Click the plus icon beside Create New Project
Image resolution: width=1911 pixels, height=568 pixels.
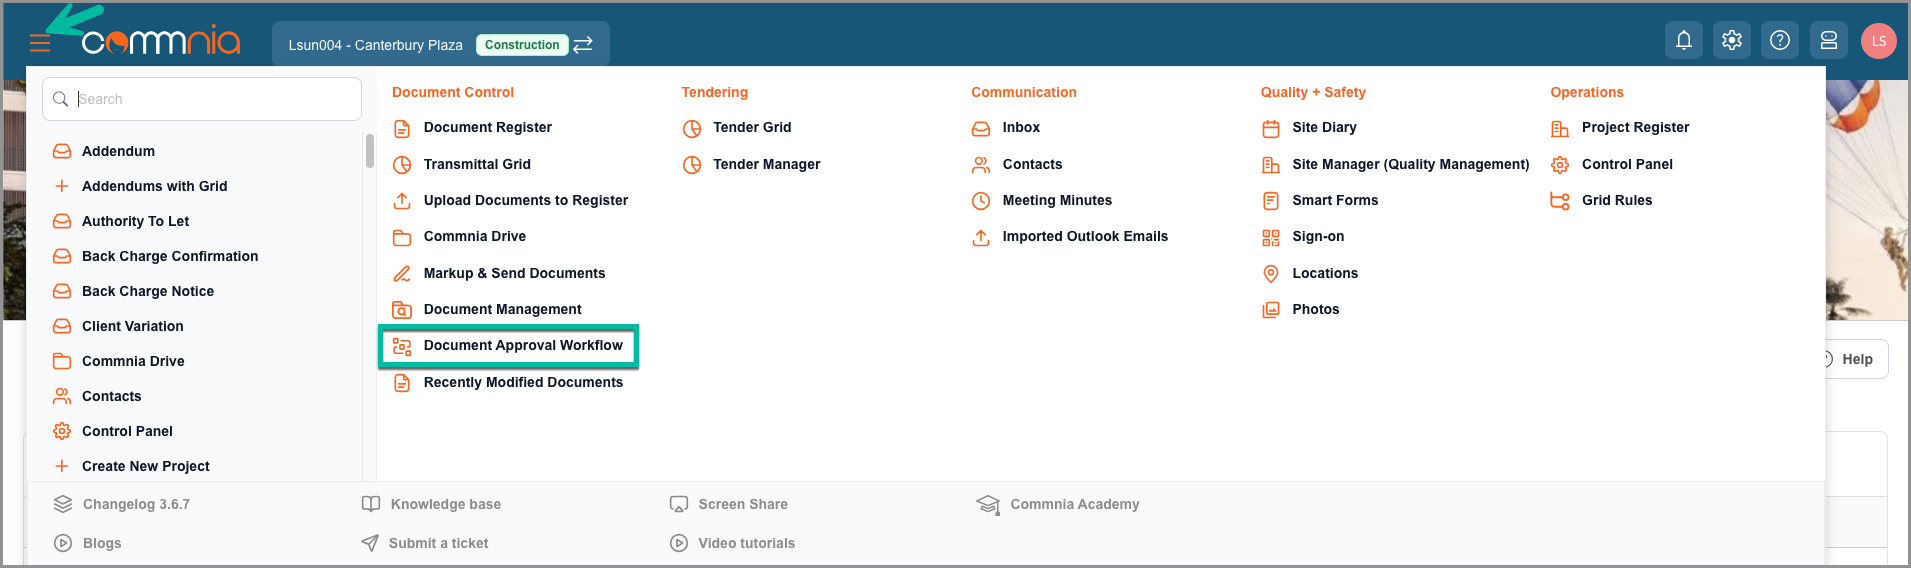62,466
